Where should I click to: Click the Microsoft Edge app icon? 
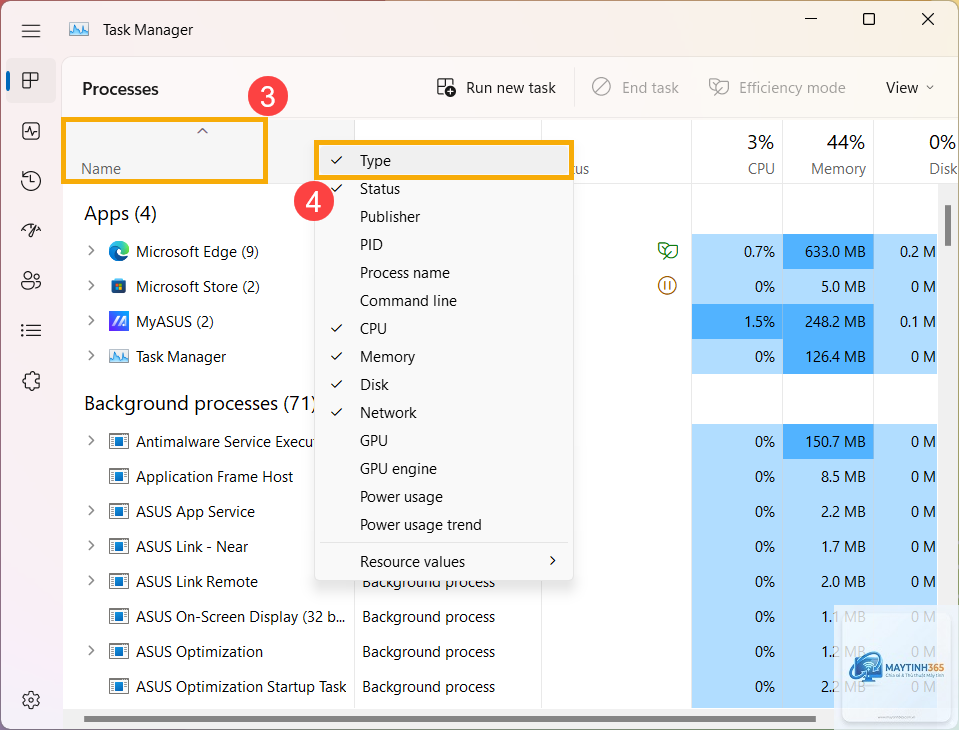pyautogui.click(x=119, y=251)
